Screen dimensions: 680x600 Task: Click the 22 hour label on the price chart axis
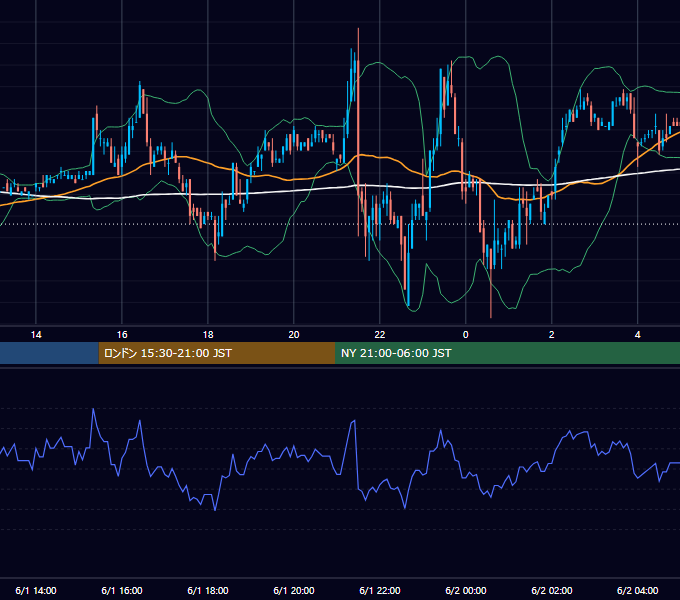pyautogui.click(x=379, y=335)
